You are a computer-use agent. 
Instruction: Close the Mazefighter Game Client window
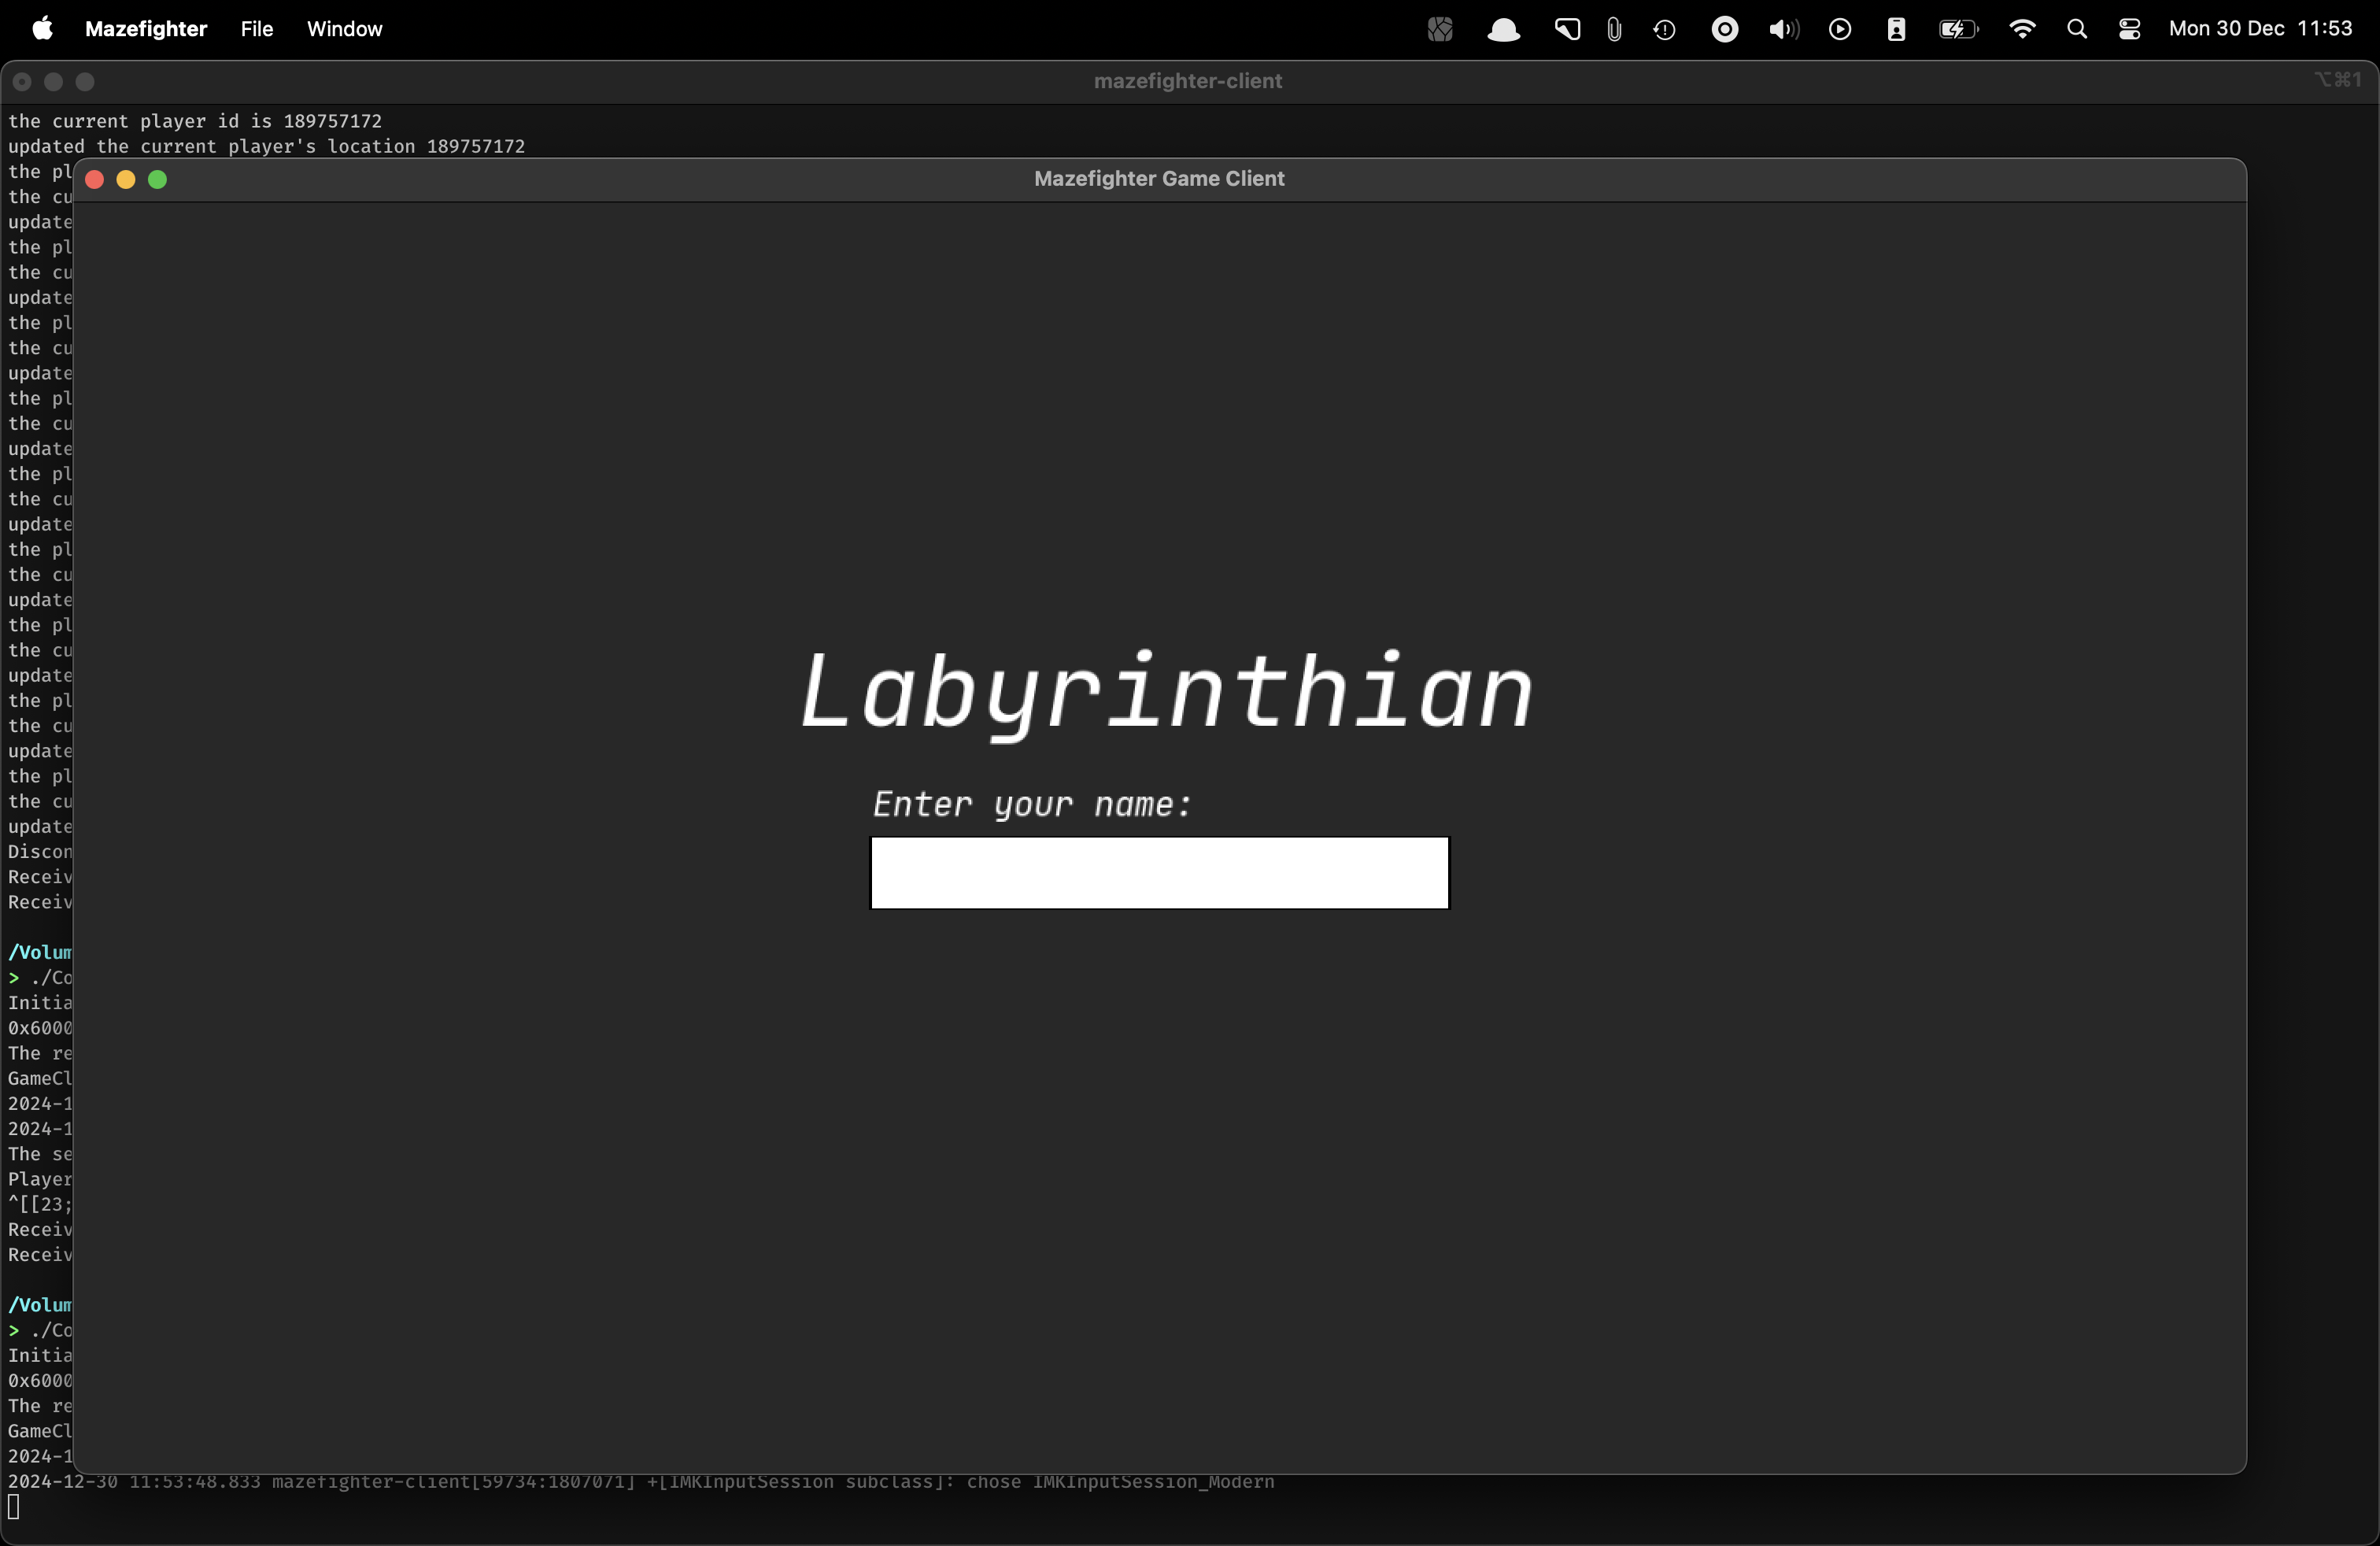tap(95, 180)
